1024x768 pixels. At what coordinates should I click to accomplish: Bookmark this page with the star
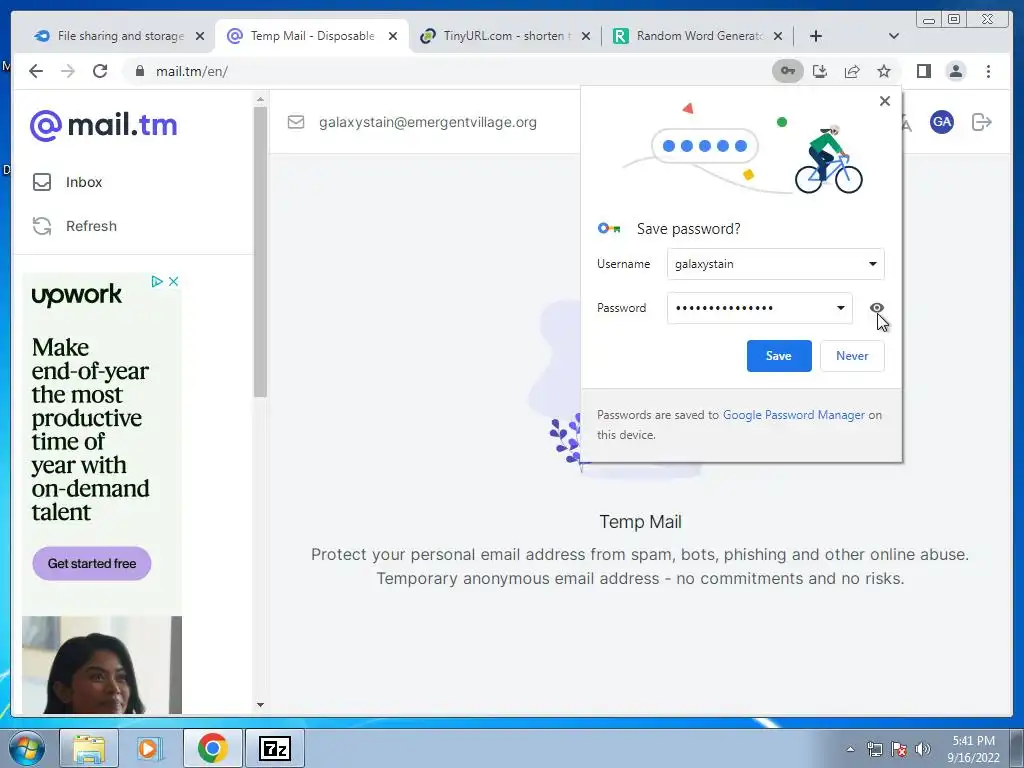(x=884, y=71)
